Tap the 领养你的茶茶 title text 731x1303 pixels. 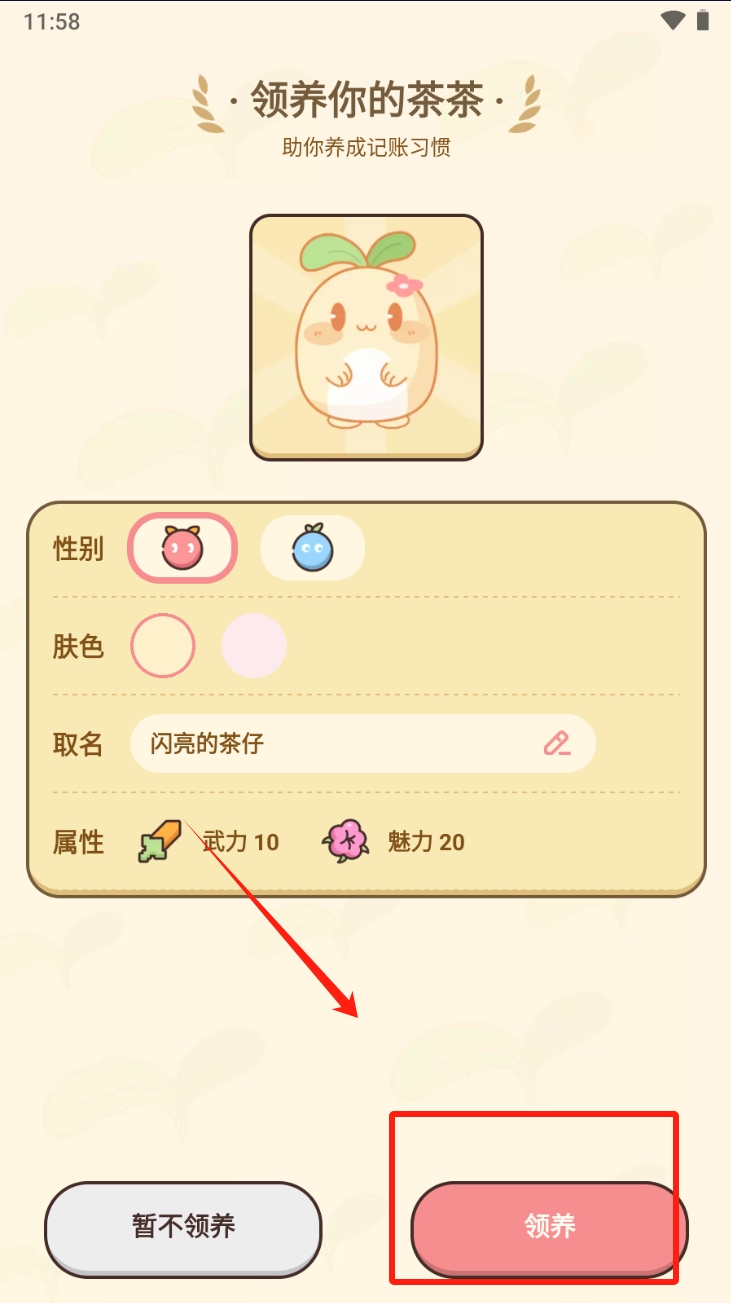tap(366, 101)
